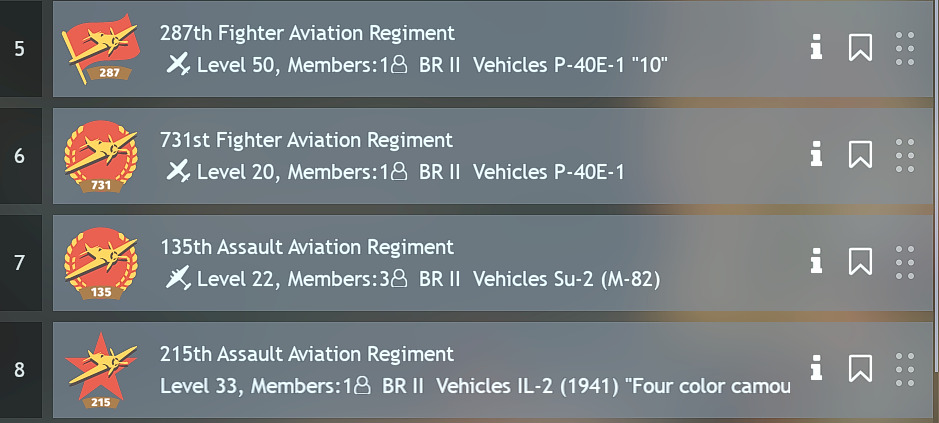Select squad slot number 8
939x423 pixels.
point(20,370)
